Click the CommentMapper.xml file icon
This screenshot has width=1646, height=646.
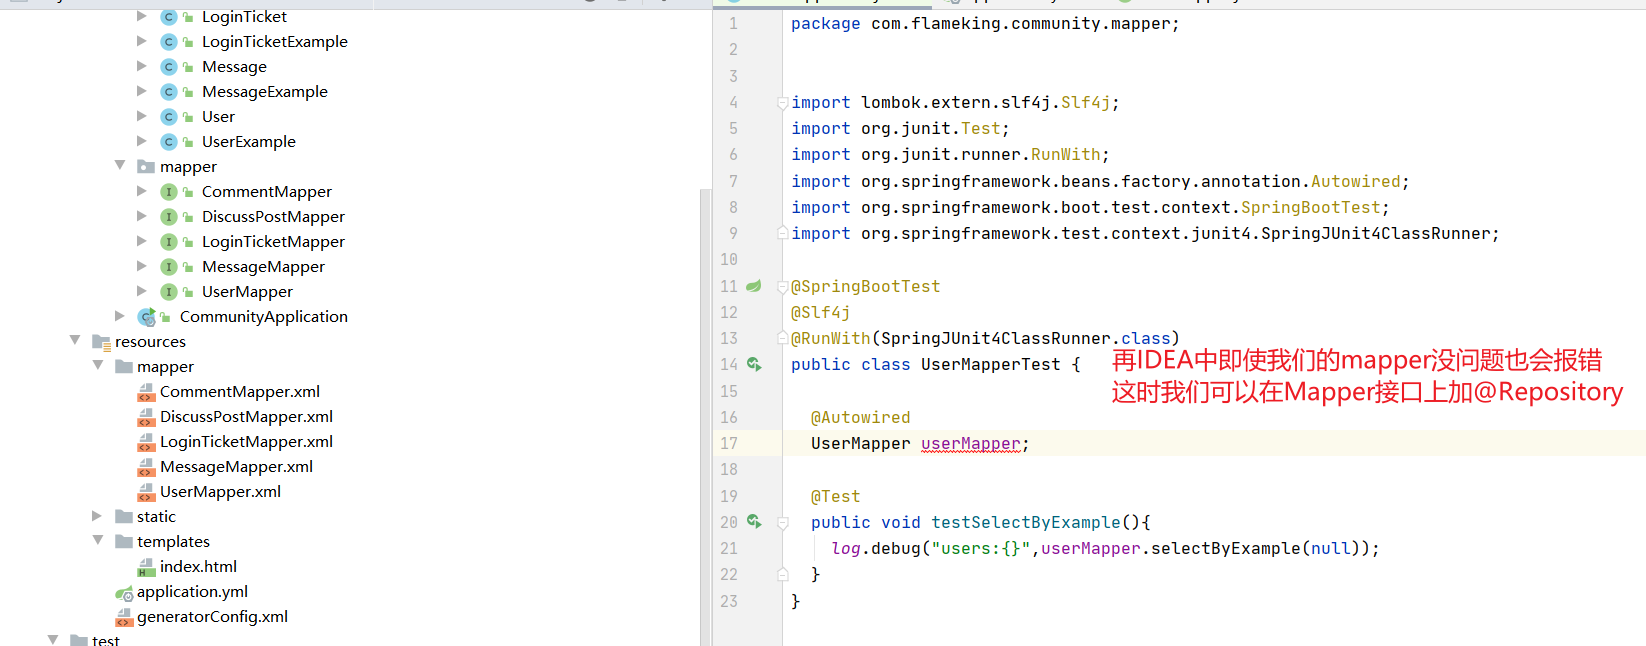(146, 392)
